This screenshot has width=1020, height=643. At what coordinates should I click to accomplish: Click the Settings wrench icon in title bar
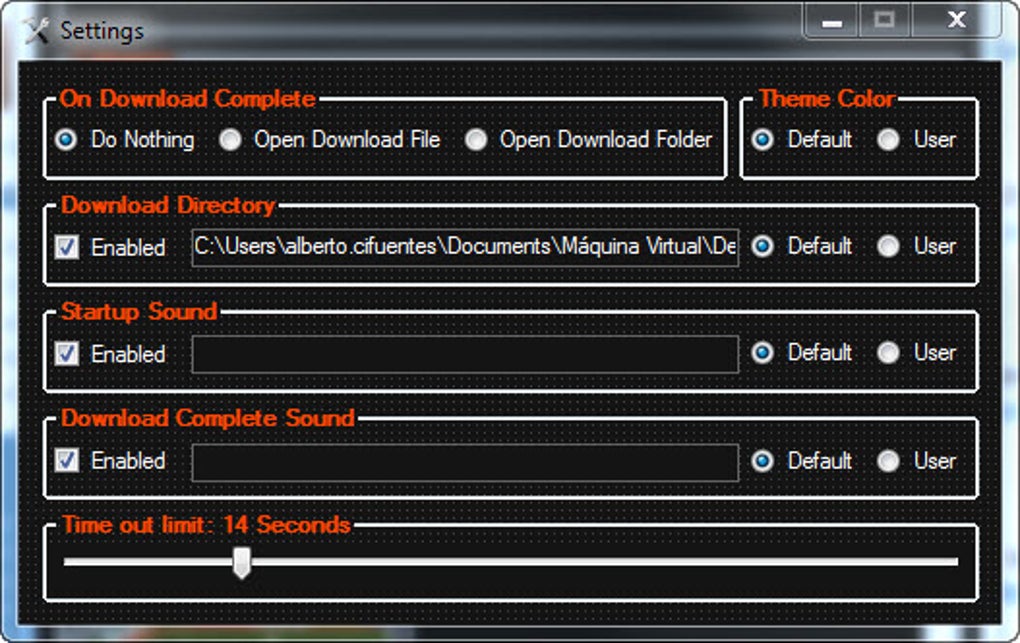[x=35, y=31]
